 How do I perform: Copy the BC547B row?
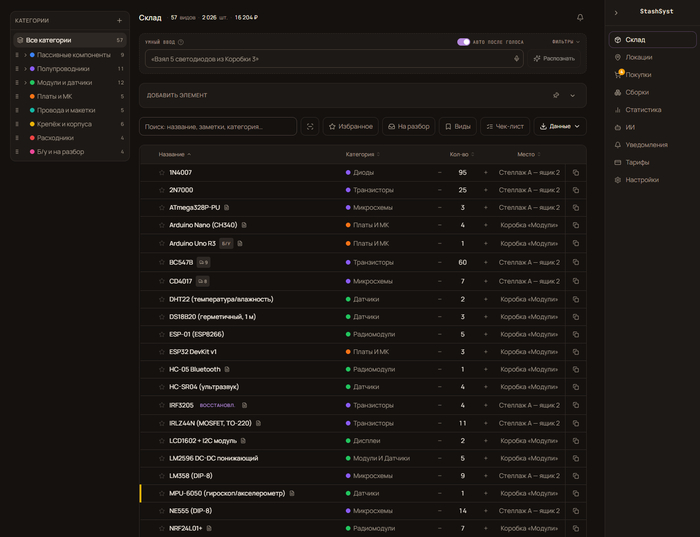576,262
